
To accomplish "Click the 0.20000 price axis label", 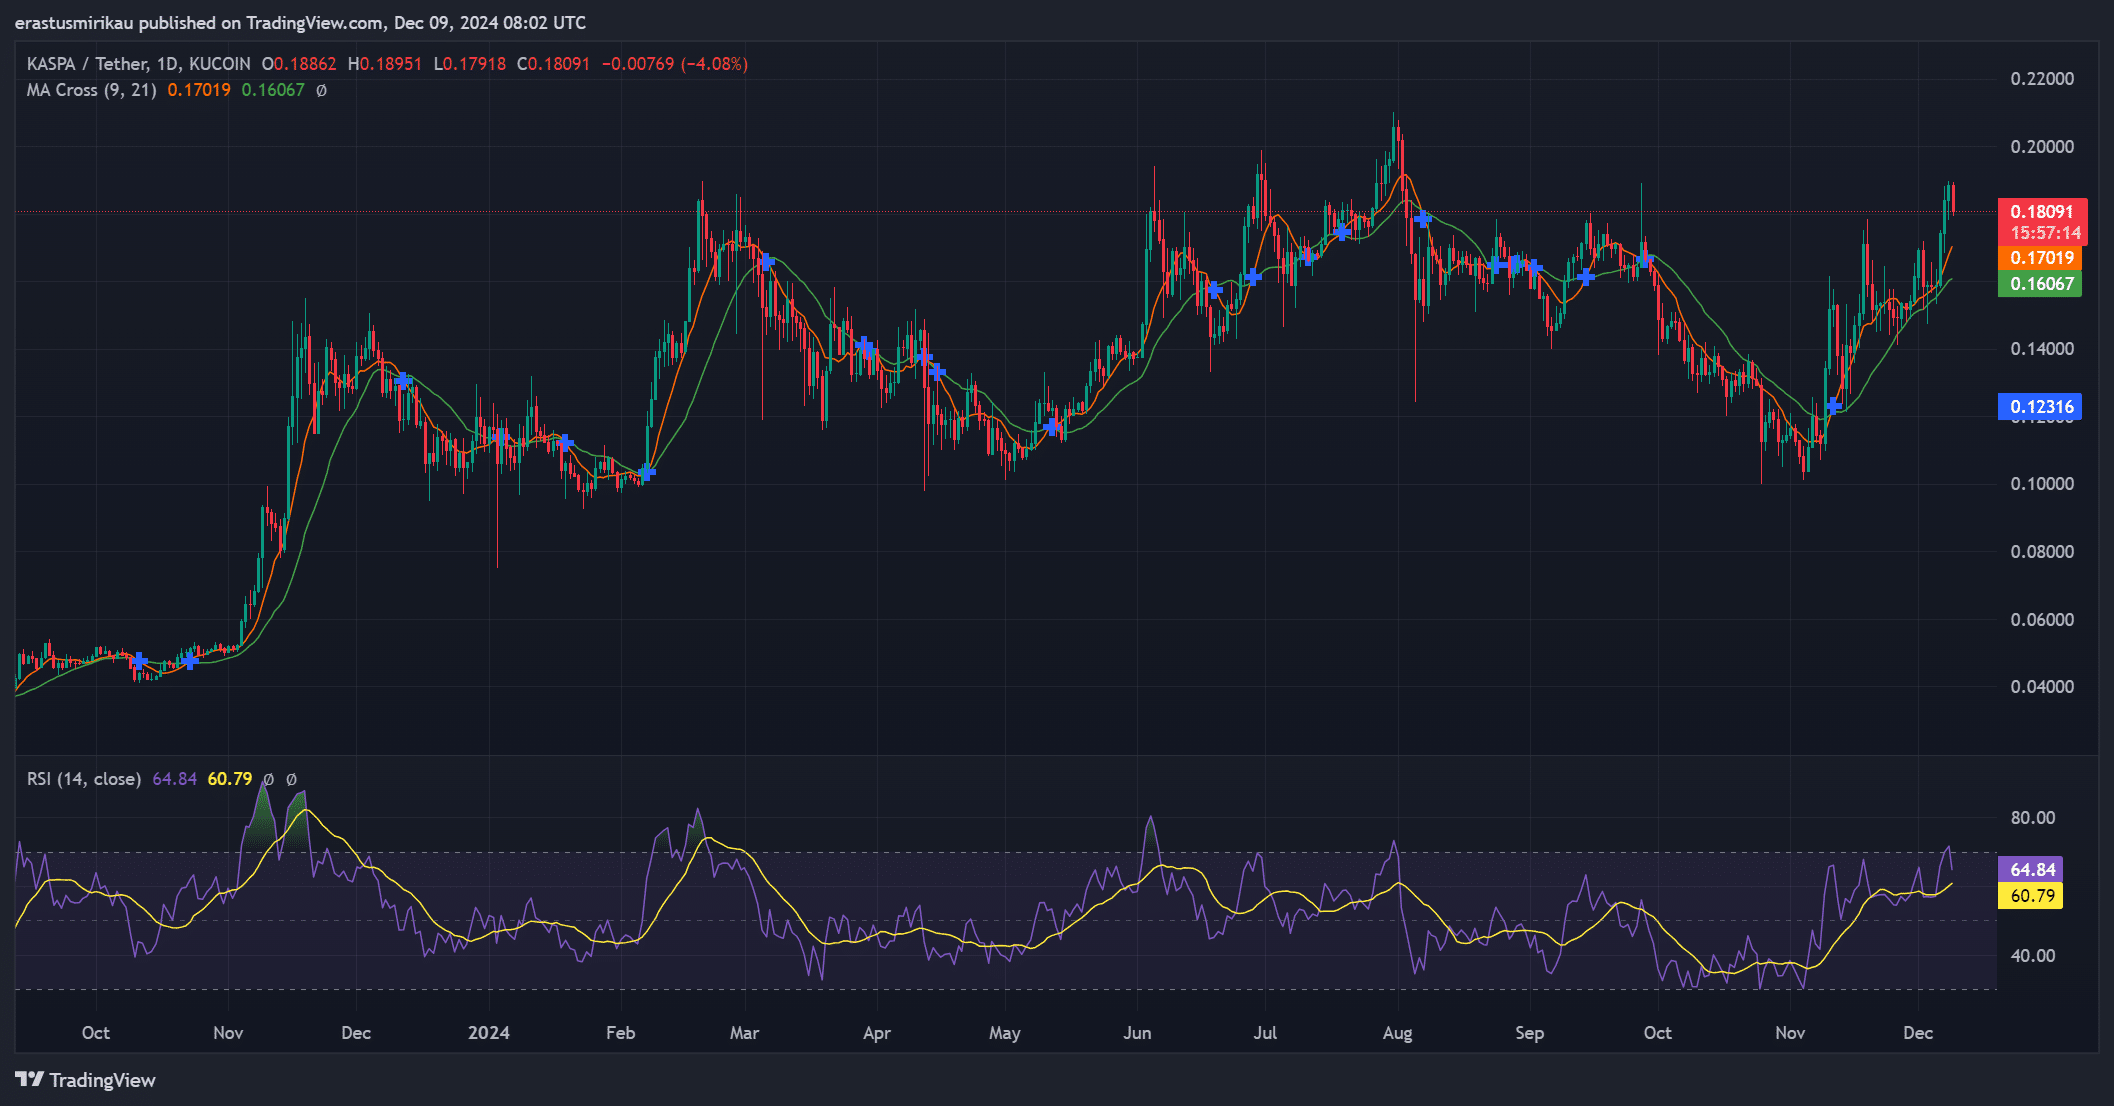I will [2042, 147].
